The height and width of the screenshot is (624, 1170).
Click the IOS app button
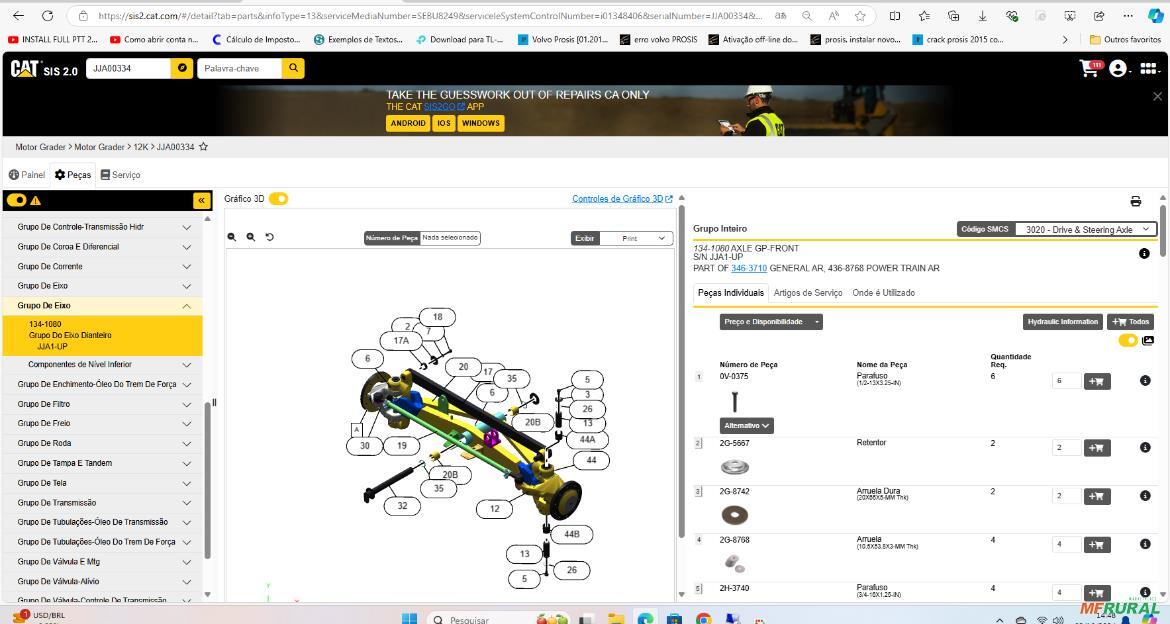click(444, 123)
